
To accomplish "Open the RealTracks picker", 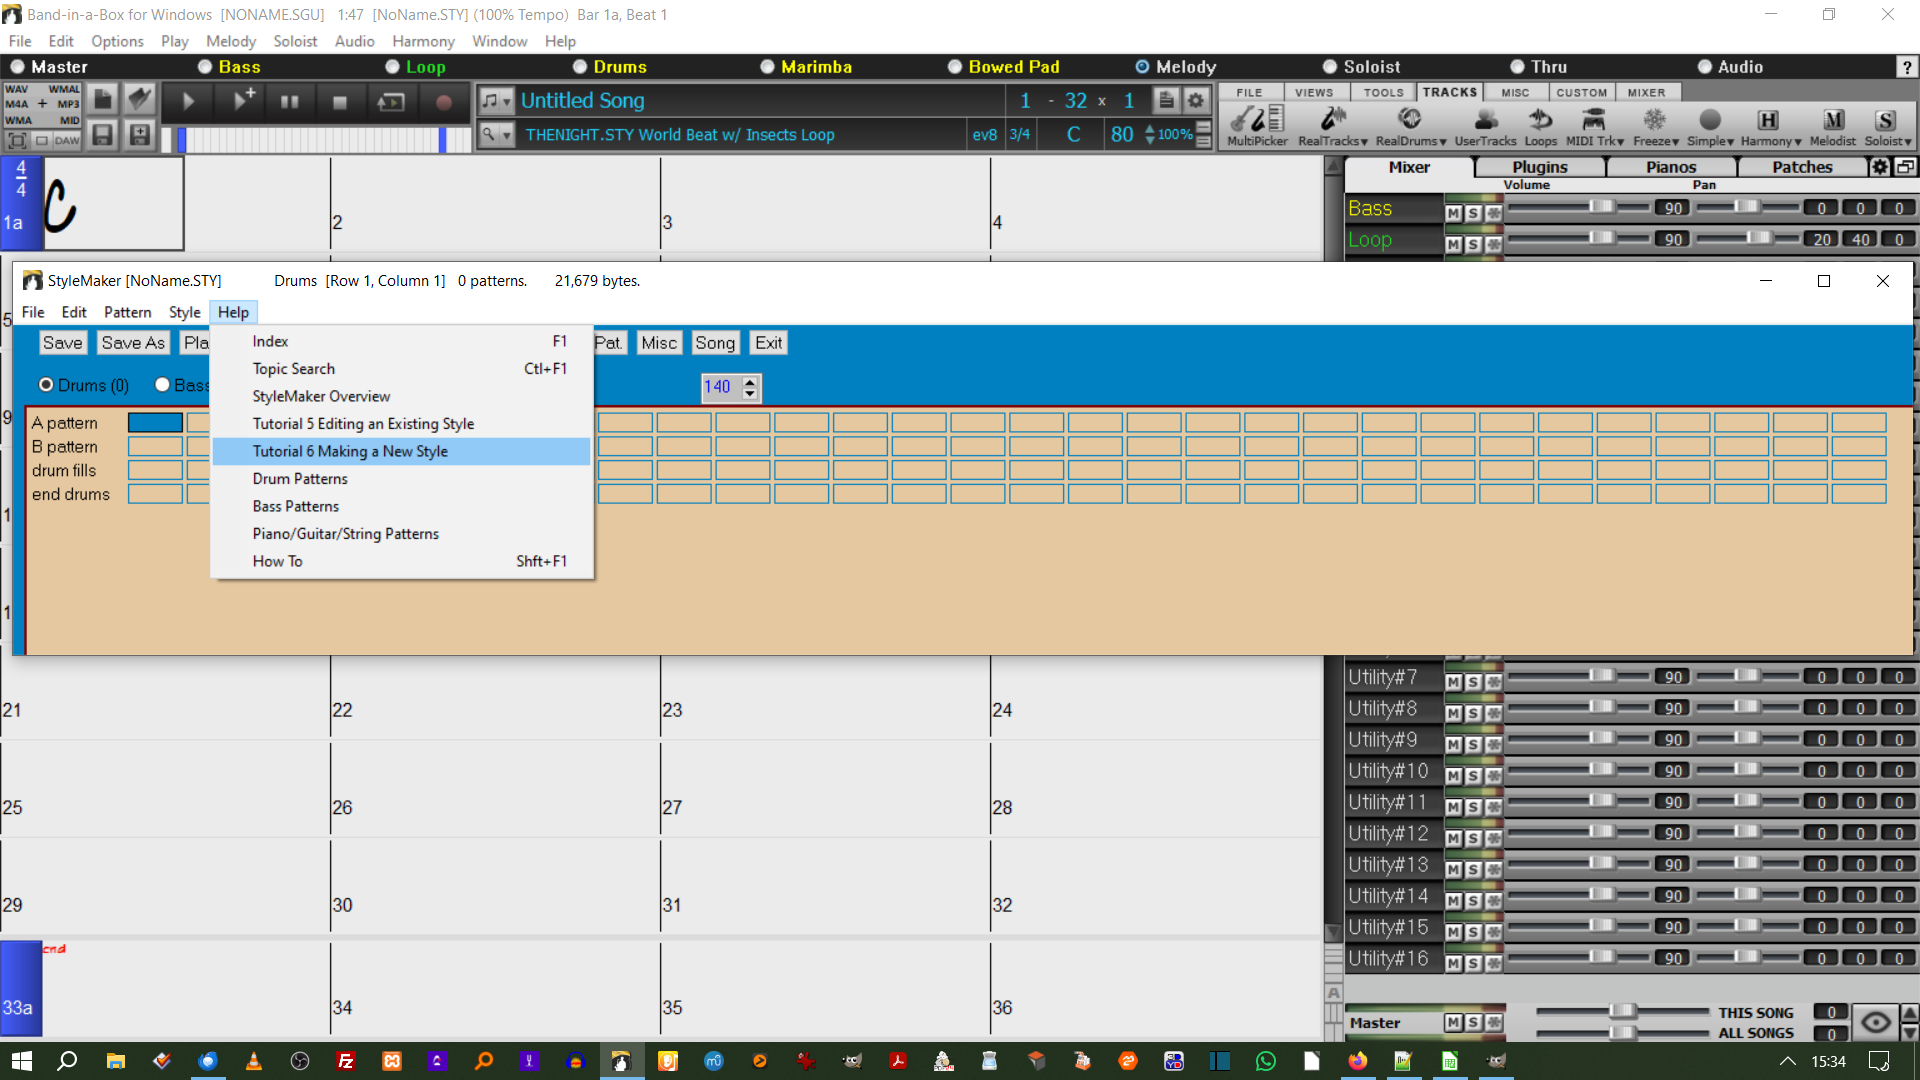I will 1332,126.
